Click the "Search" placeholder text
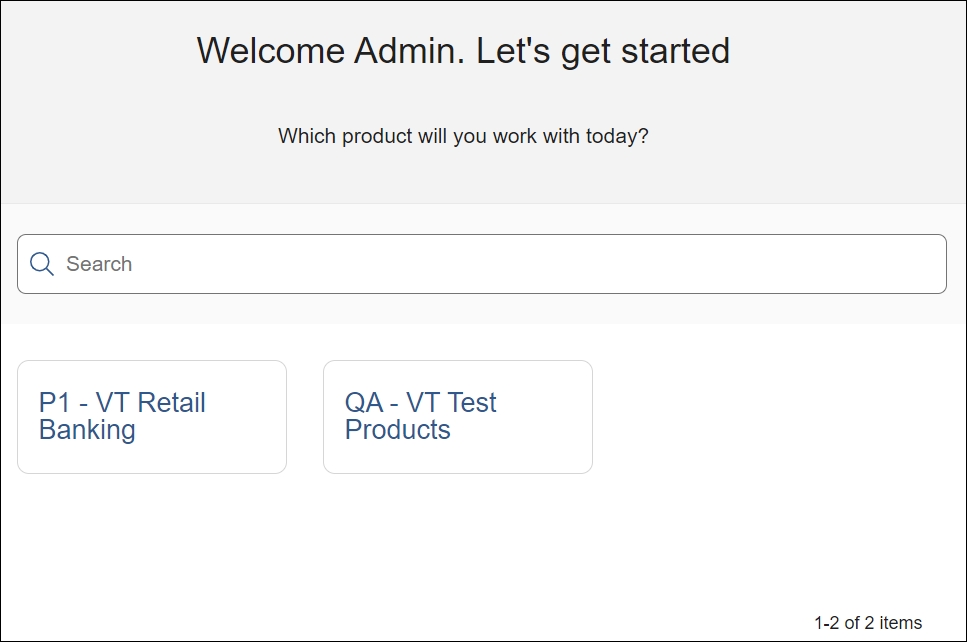Viewport: 967px width, 642px height. click(99, 264)
